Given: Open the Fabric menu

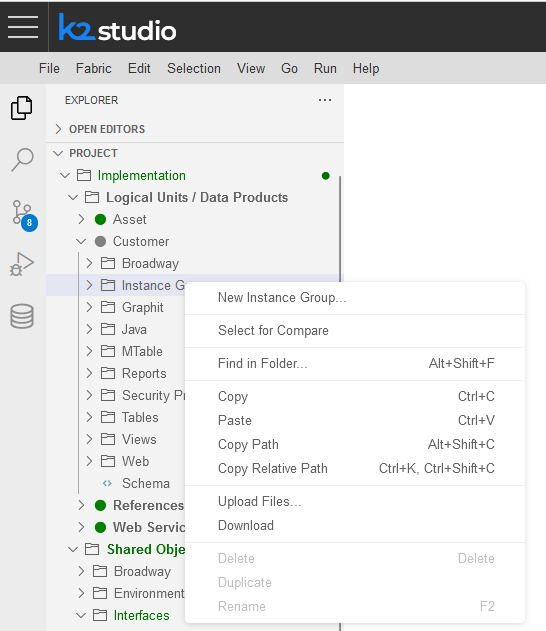Looking at the screenshot, I should pos(94,68).
